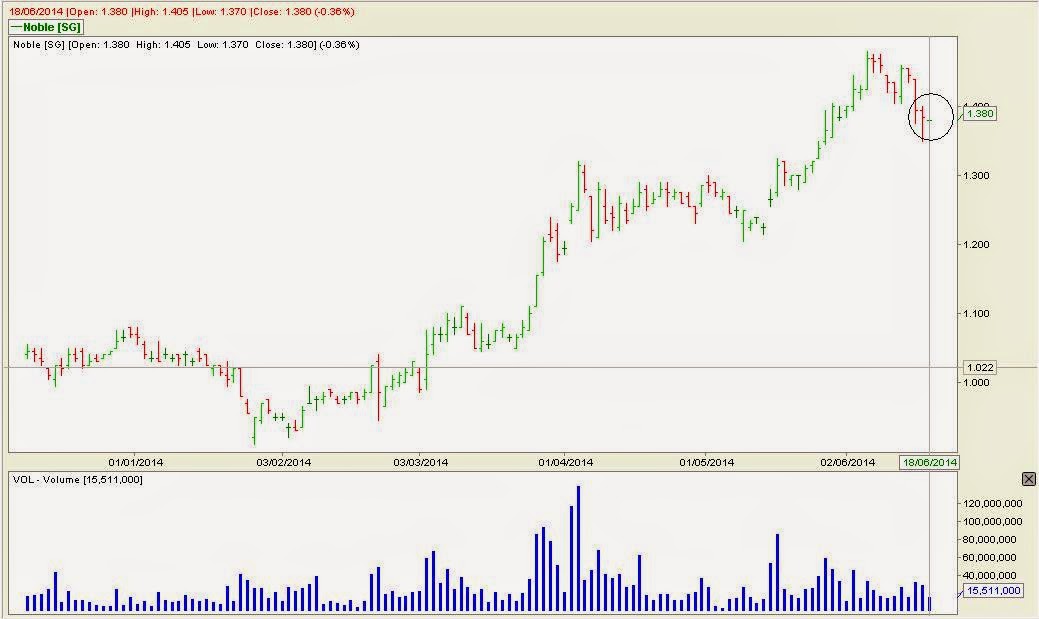Viewport: 1039px width, 619px height.
Task: Click the 1.380 current price tag
Action: (980, 113)
